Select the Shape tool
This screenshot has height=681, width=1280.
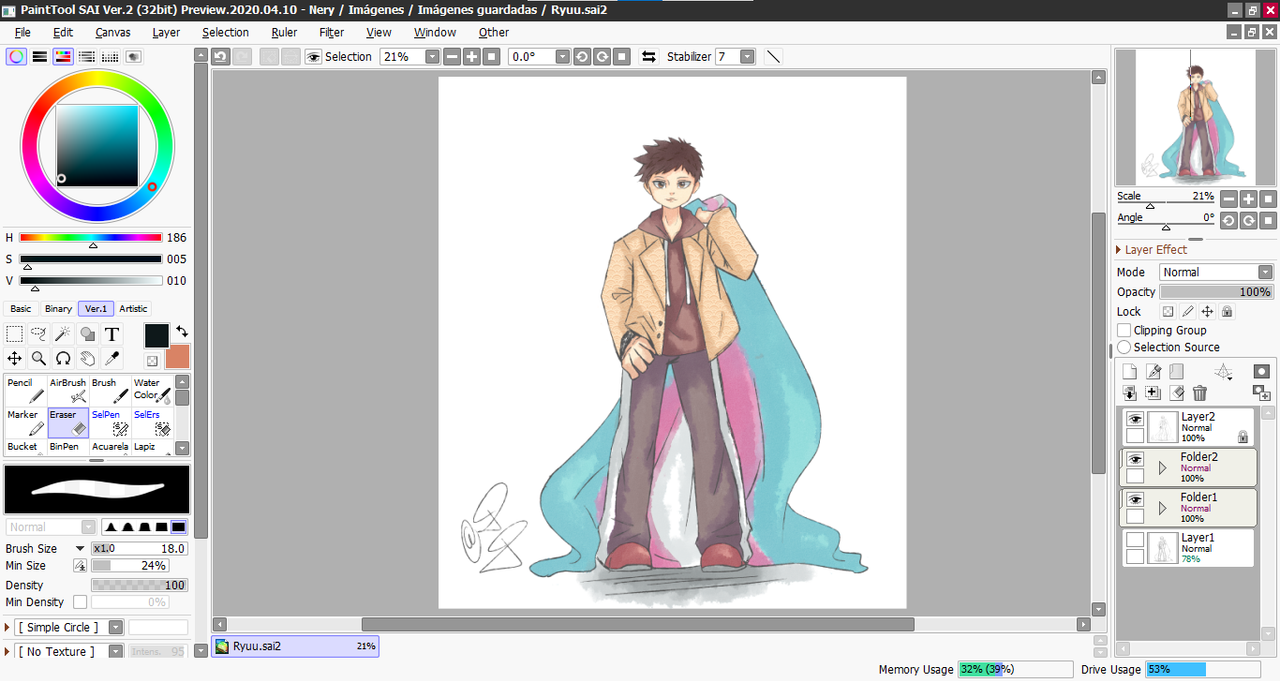point(88,334)
